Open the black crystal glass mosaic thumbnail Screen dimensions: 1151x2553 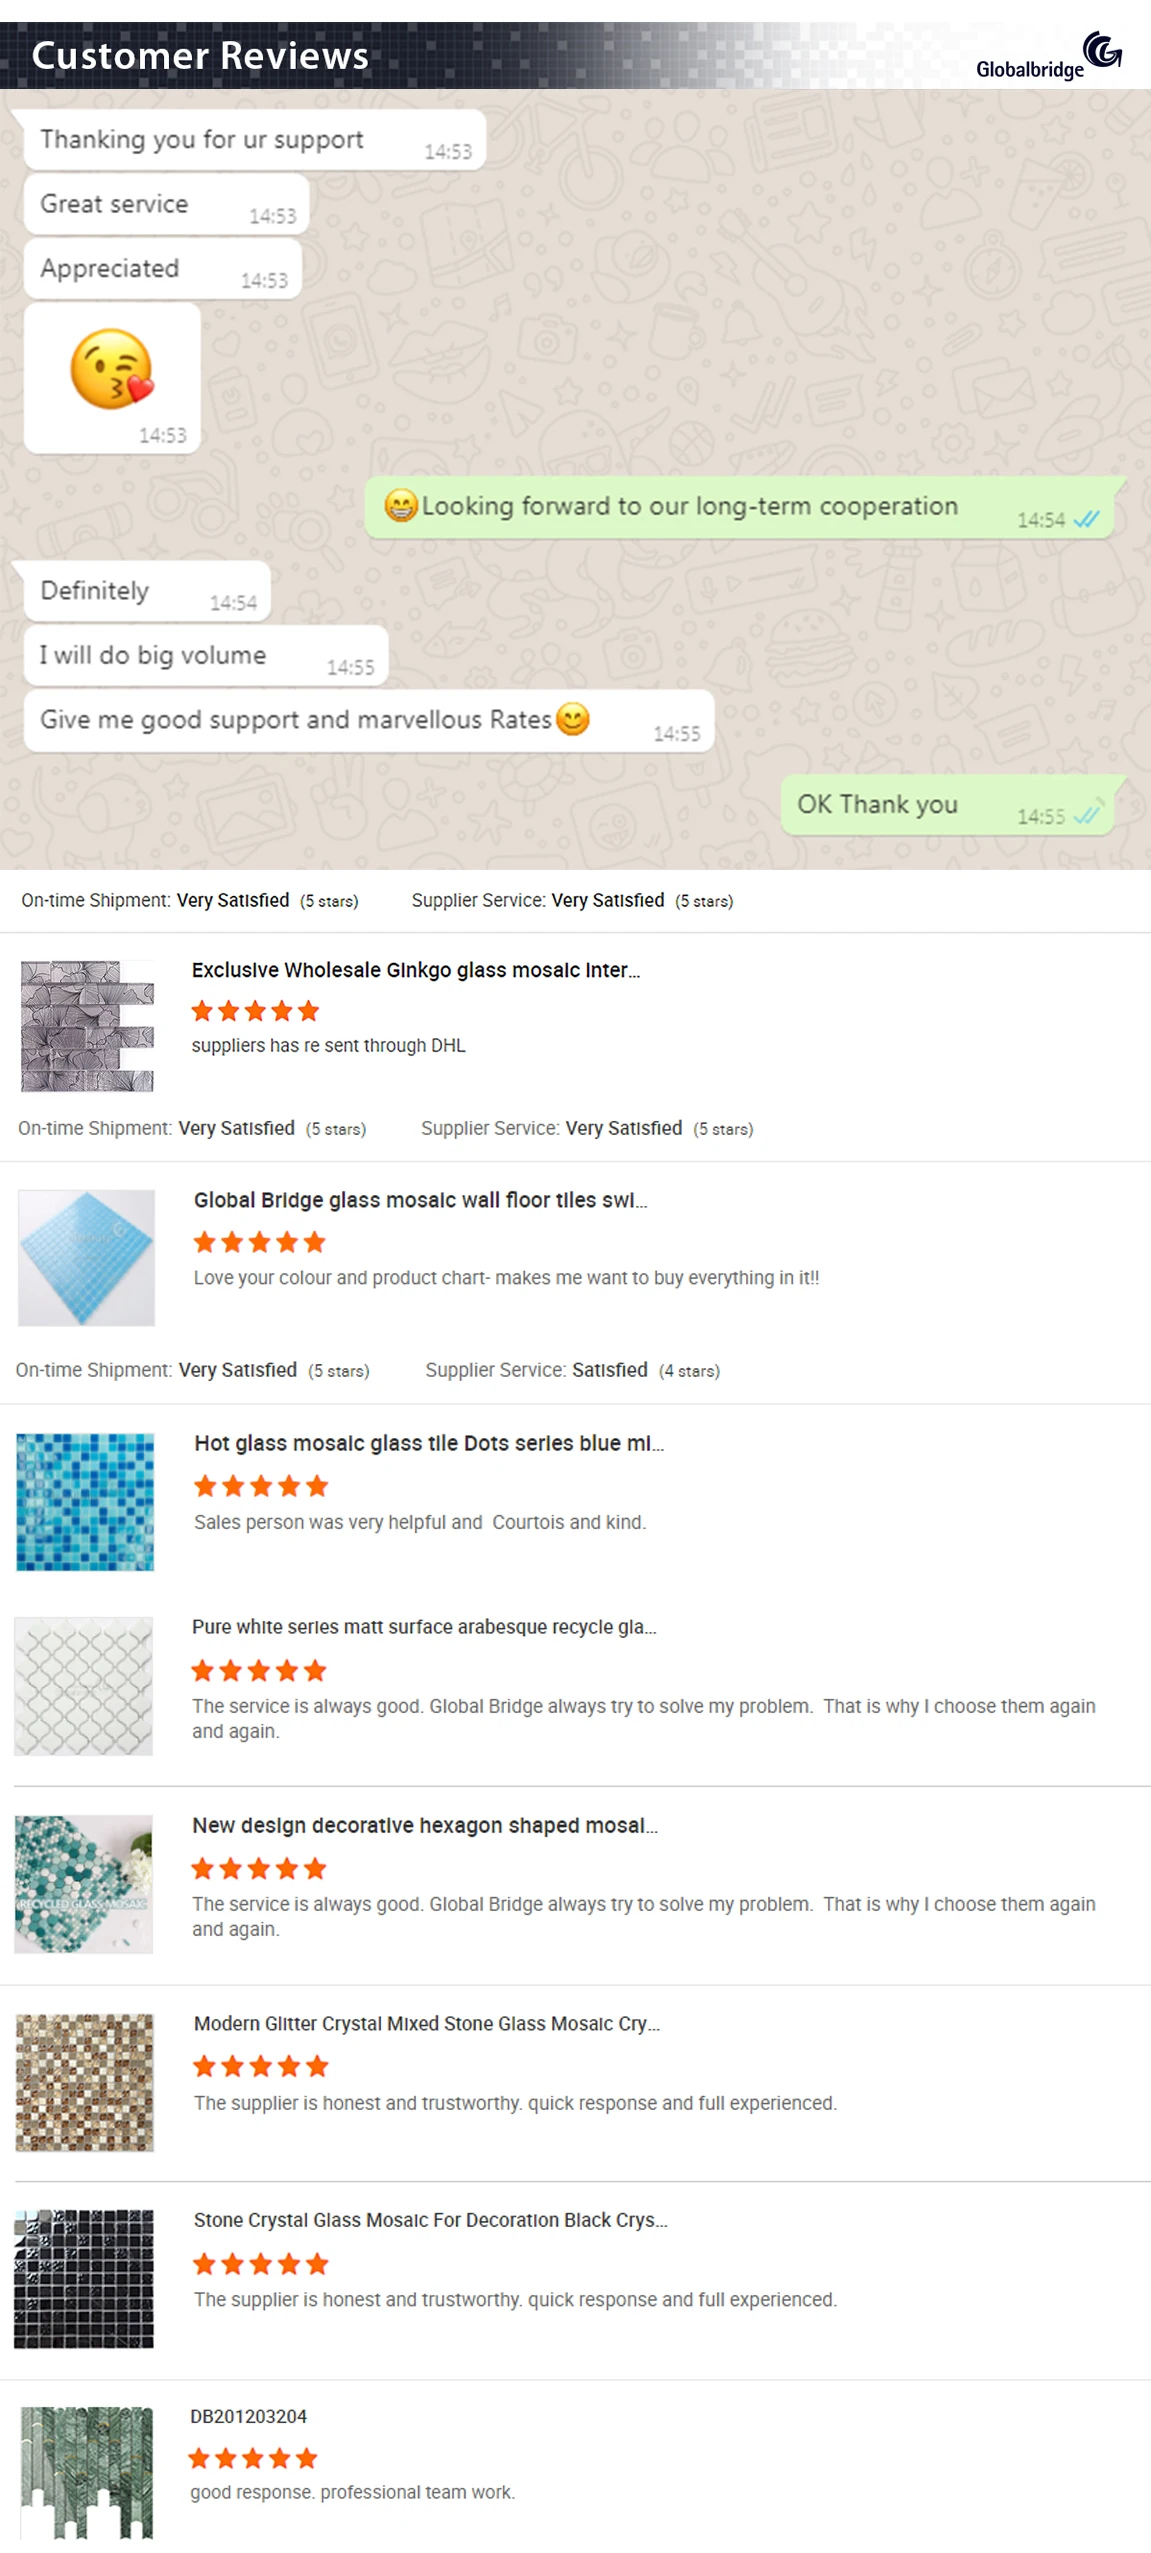pyautogui.click(x=84, y=2278)
